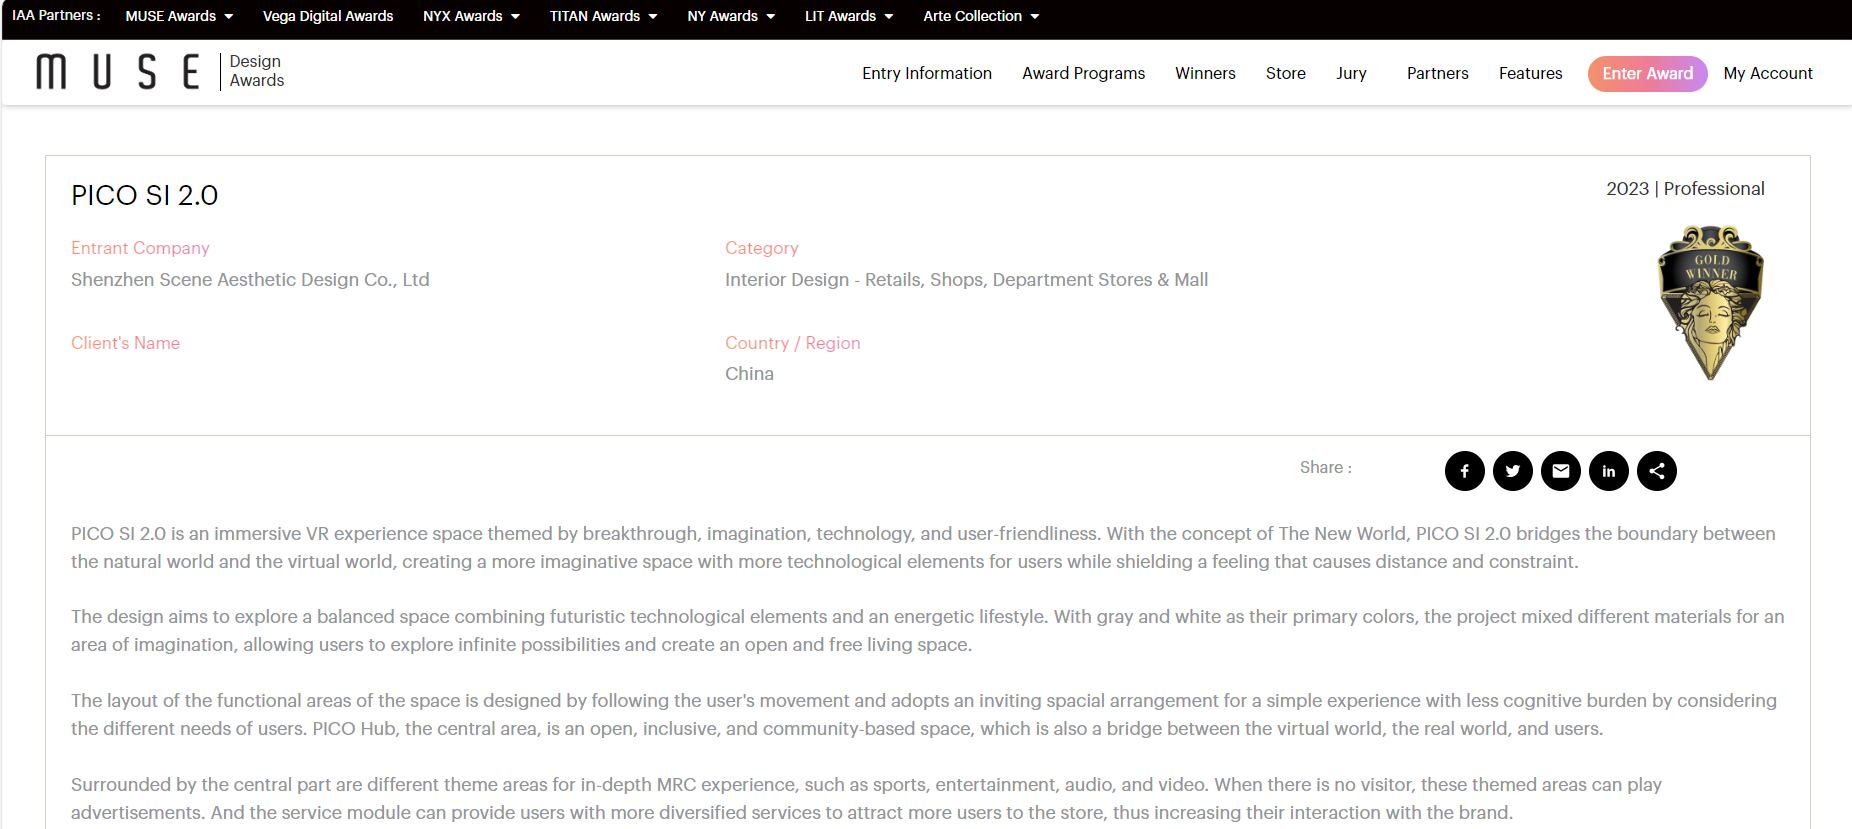This screenshot has height=829, width=1852.
Task: Click the Entrant Company label
Action: 140,248
